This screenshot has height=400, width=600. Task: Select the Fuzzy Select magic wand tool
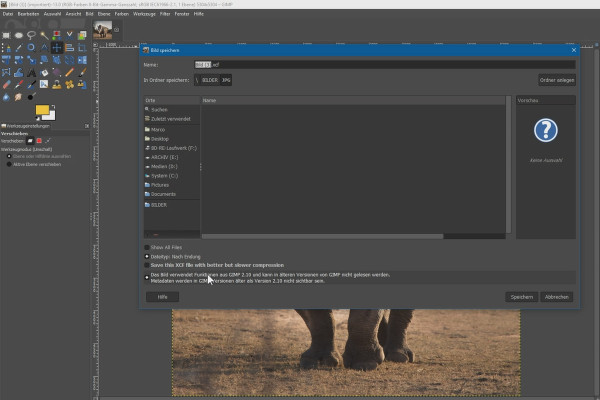point(44,36)
